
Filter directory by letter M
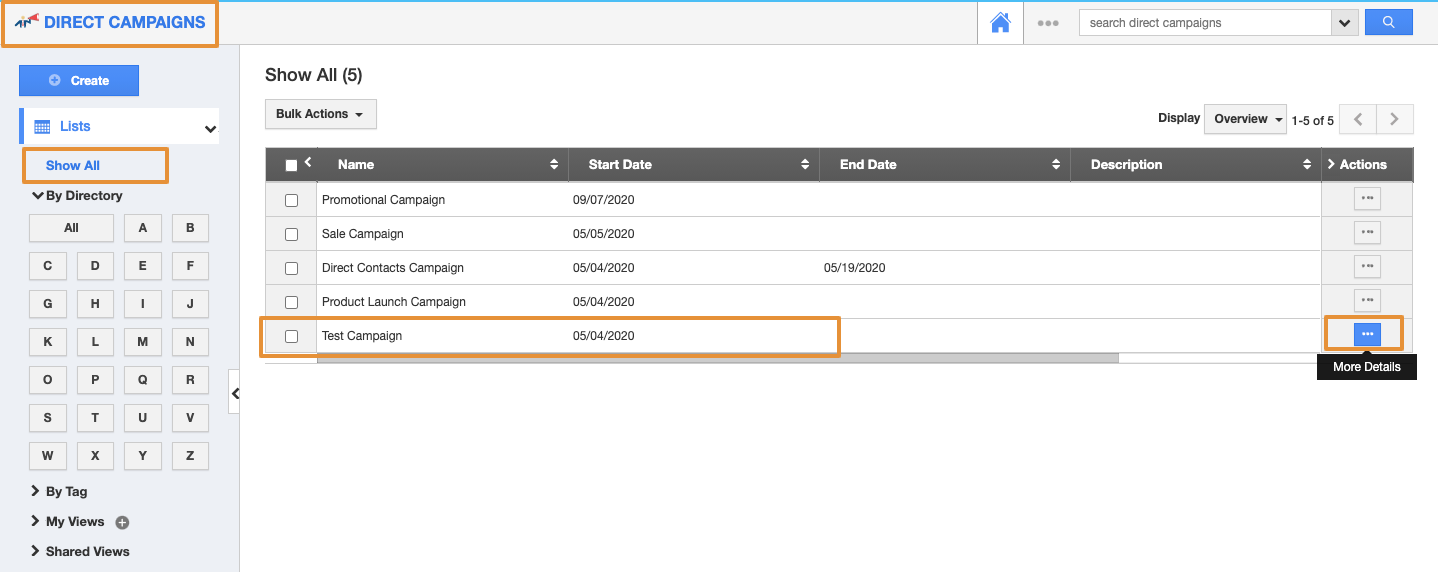pyautogui.click(x=142, y=342)
